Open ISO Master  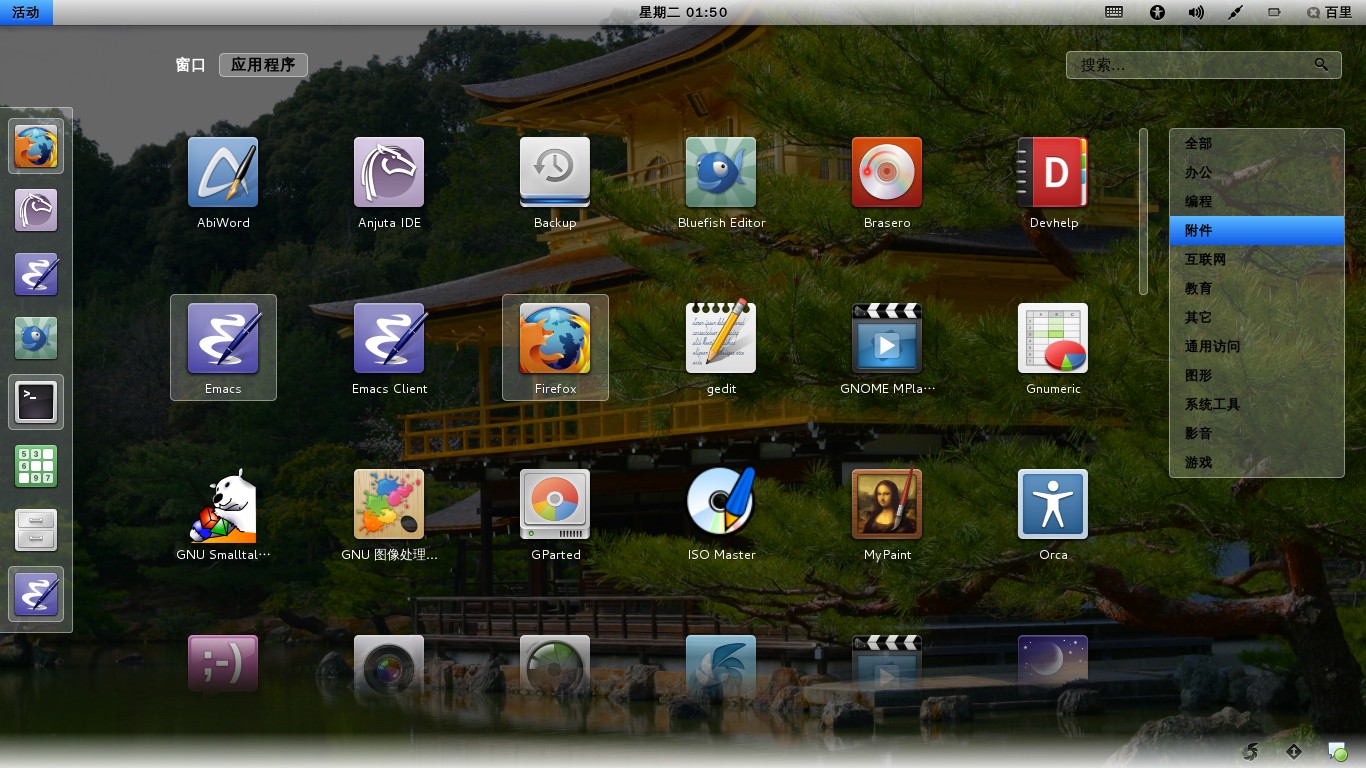pyautogui.click(x=721, y=514)
